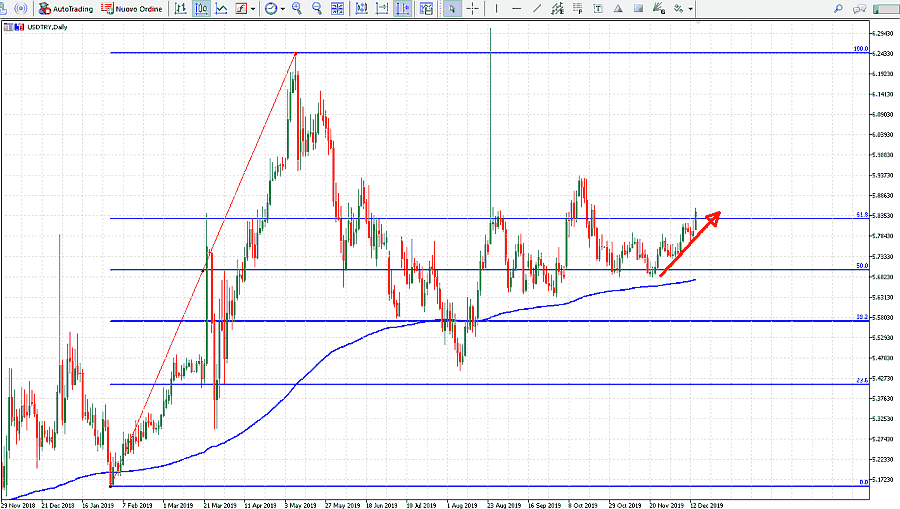Pick the trendline drawing tool

[537, 9]
